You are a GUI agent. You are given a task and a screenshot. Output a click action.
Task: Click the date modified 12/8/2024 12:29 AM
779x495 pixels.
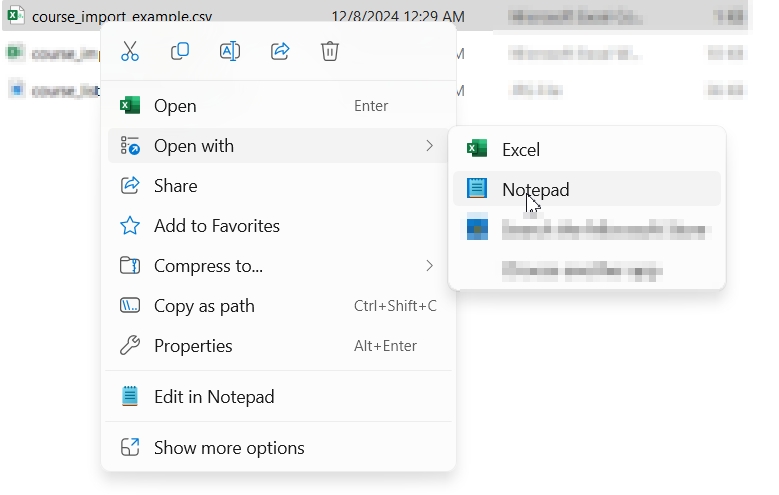[398, 16]
